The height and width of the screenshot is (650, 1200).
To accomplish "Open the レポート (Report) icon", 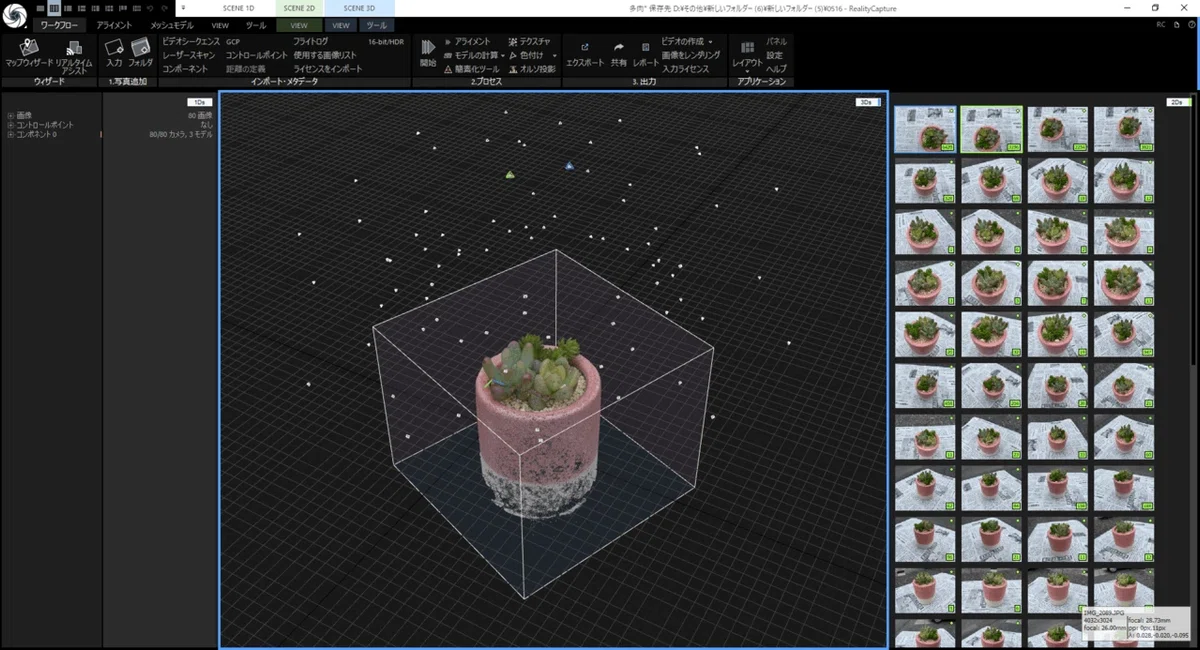I will coord(646,54).
